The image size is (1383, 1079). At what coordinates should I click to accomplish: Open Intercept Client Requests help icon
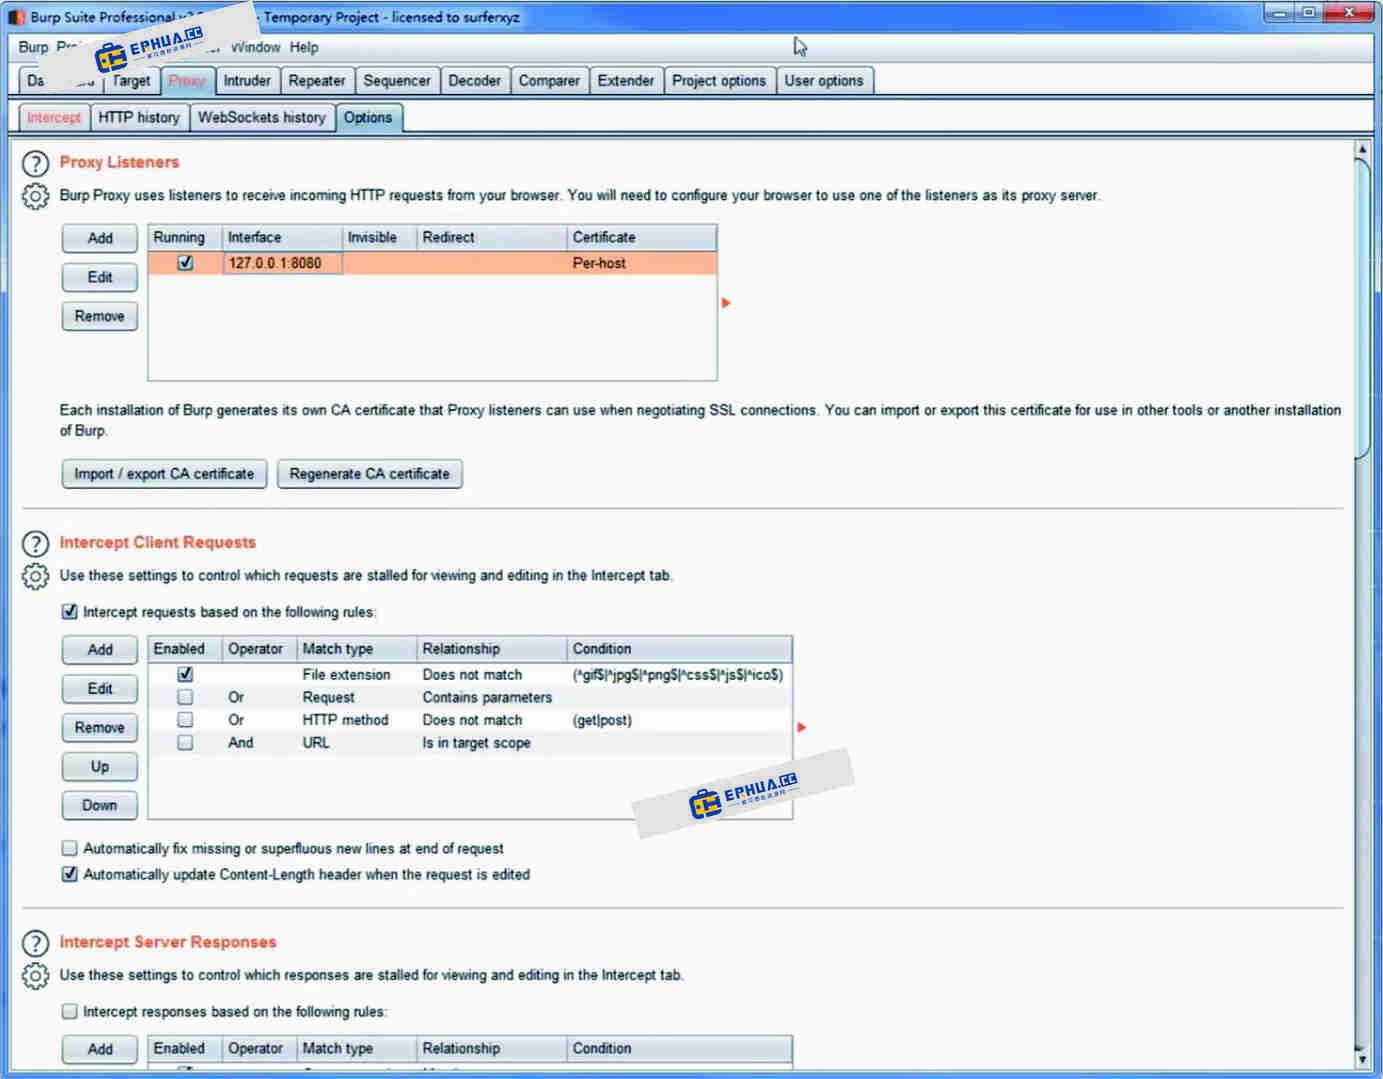click(35, 543)
